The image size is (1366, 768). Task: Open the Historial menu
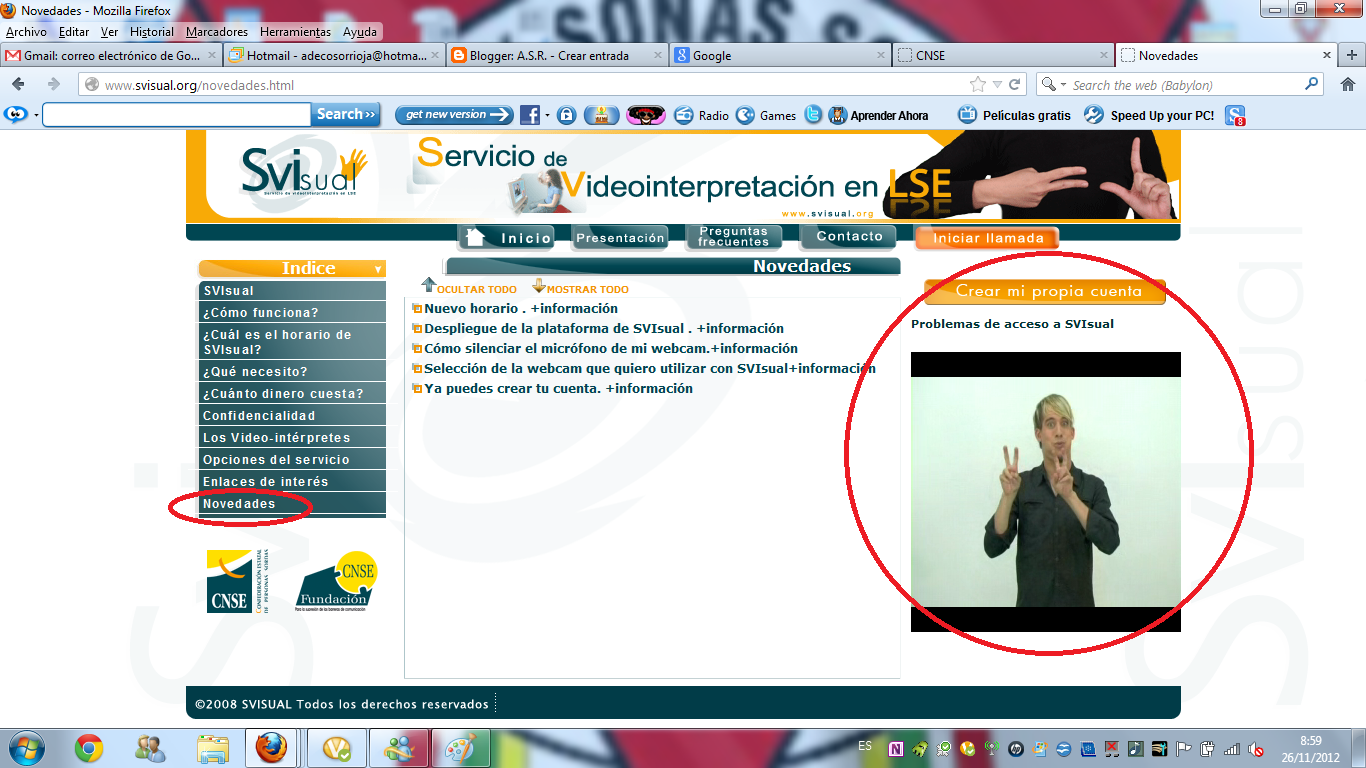click(152, 32)
